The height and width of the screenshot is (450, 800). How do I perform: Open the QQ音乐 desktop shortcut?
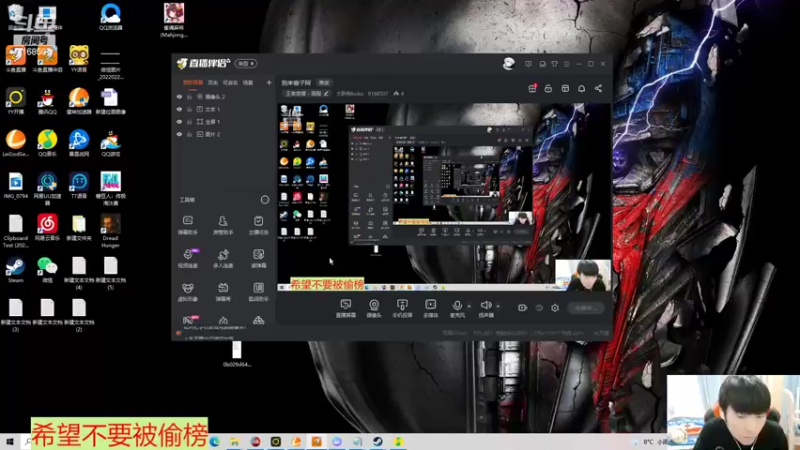[x=47, y=142]
